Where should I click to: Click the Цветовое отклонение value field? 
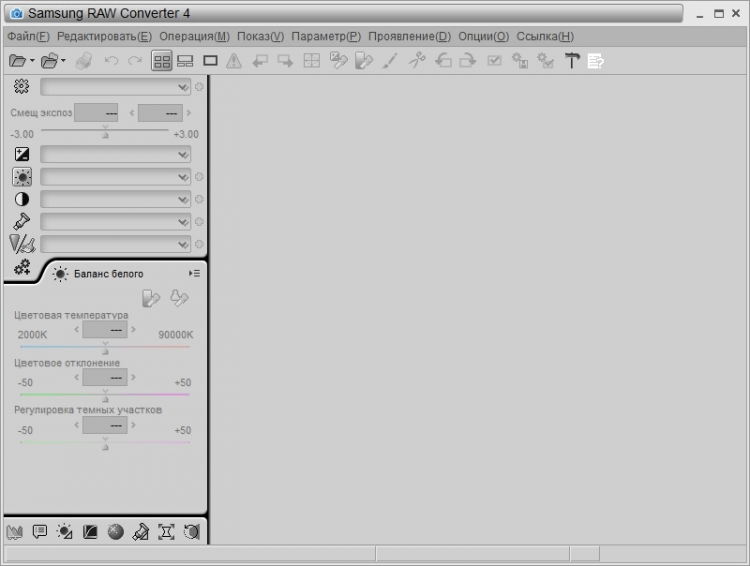point(105,377)
